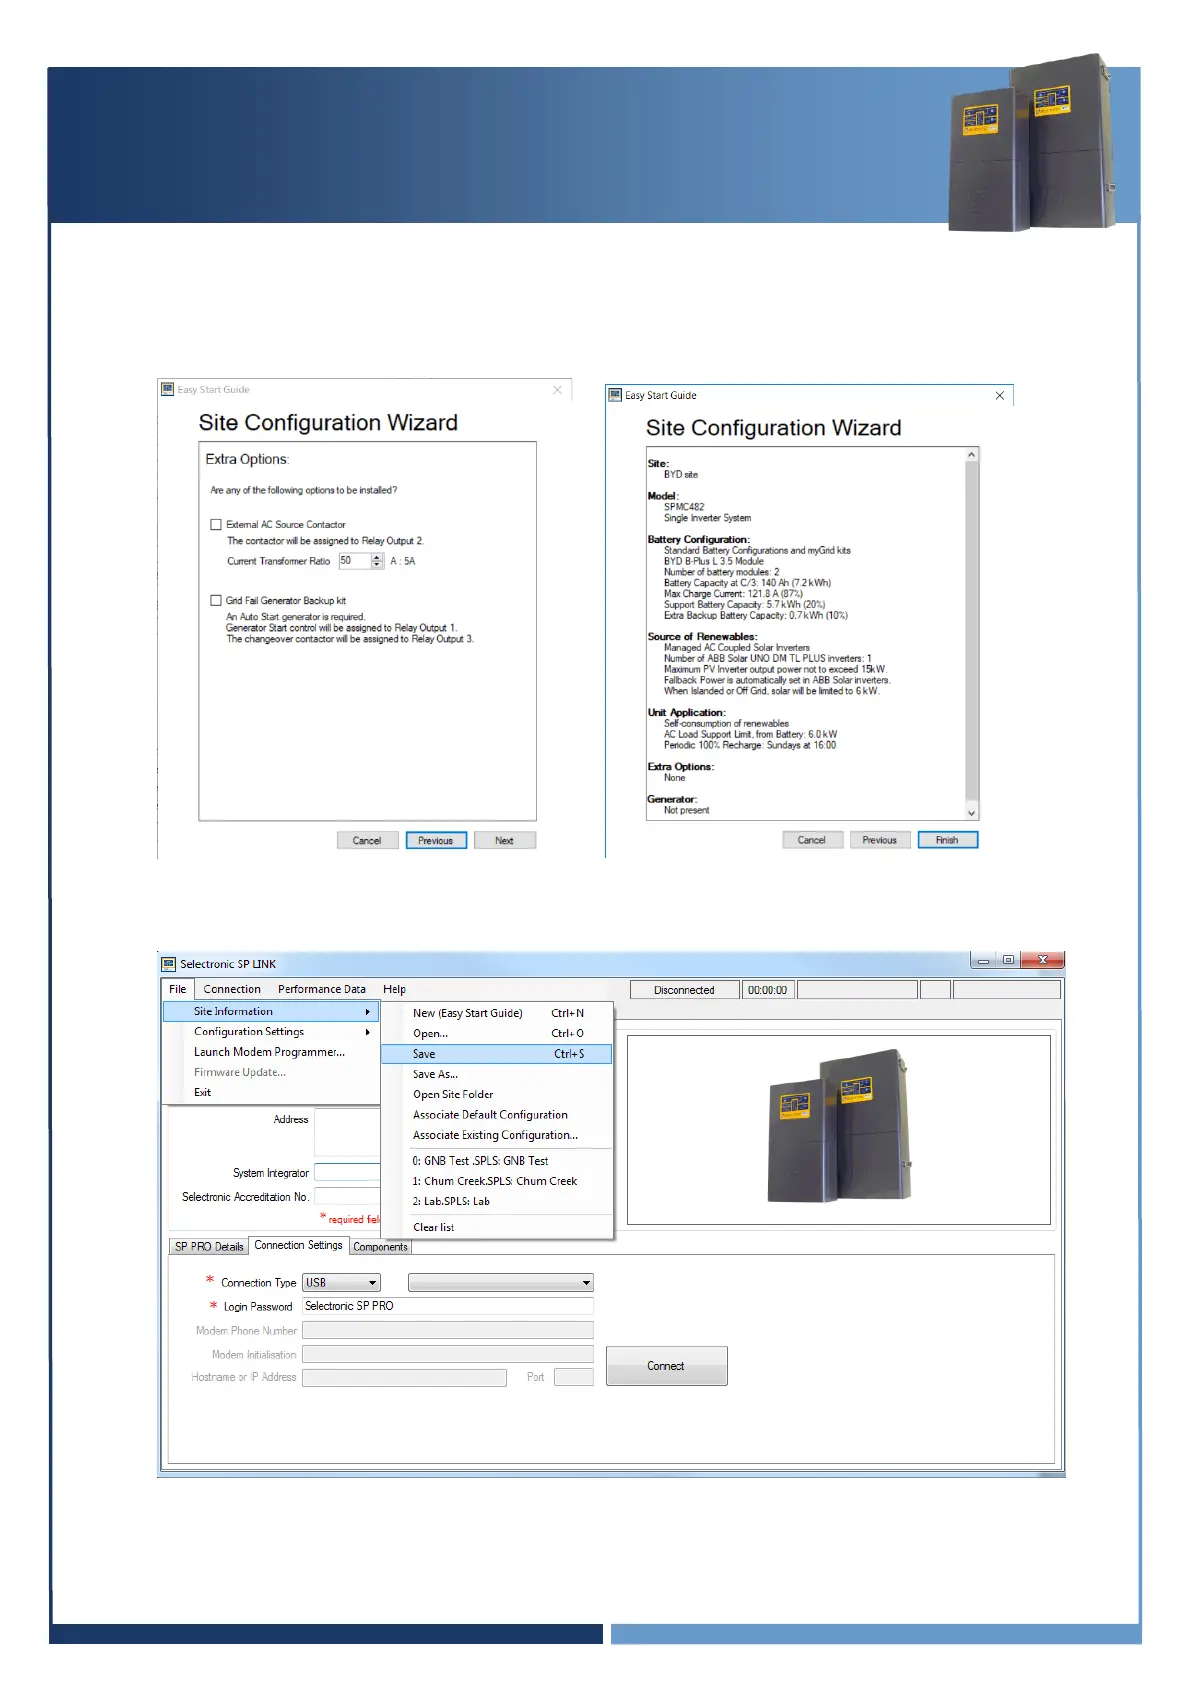The height and width of the screenshot is (1684, 1191).
Task: Click Finish in the Site Configuration Wizard
Action: (x=947, y=840)
